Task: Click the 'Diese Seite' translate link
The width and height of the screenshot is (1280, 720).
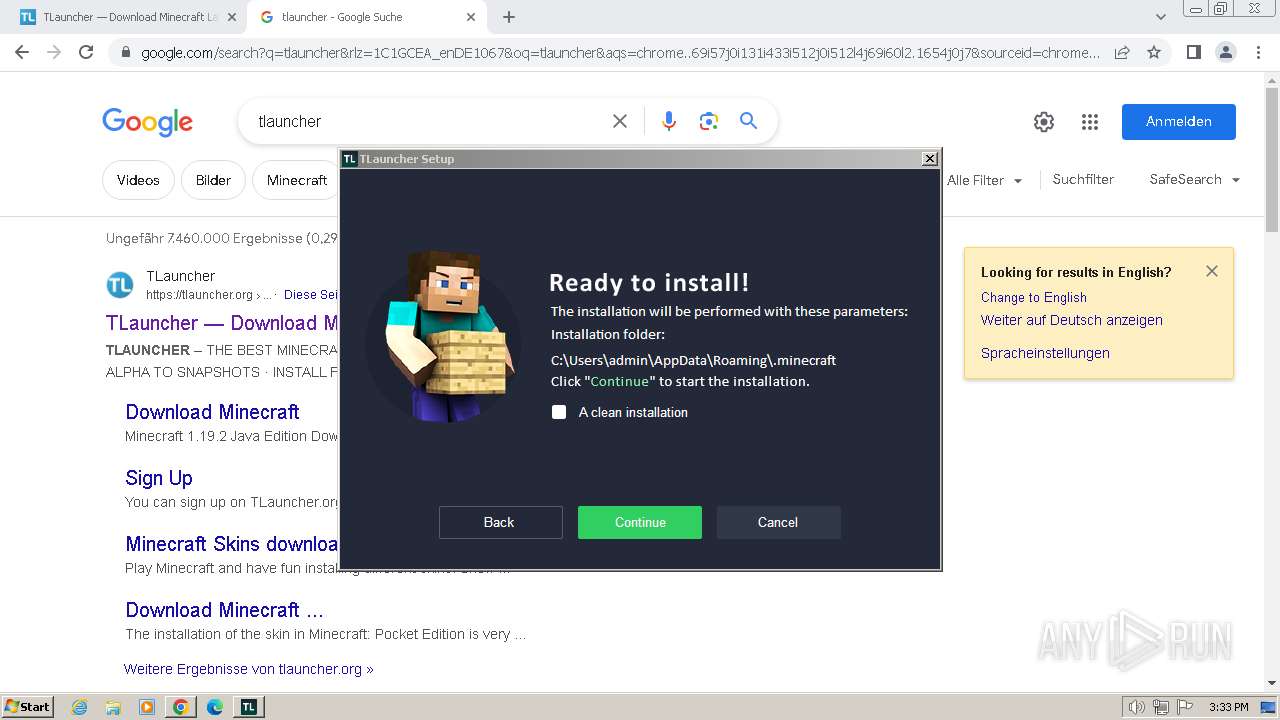Action: [x=312, y=295]
